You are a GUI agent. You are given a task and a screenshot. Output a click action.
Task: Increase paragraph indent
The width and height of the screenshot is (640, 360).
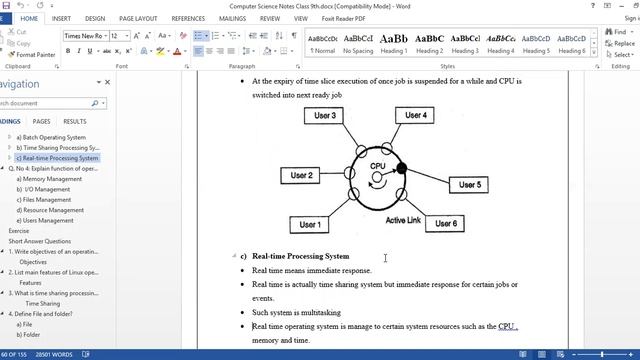(264, 36)
